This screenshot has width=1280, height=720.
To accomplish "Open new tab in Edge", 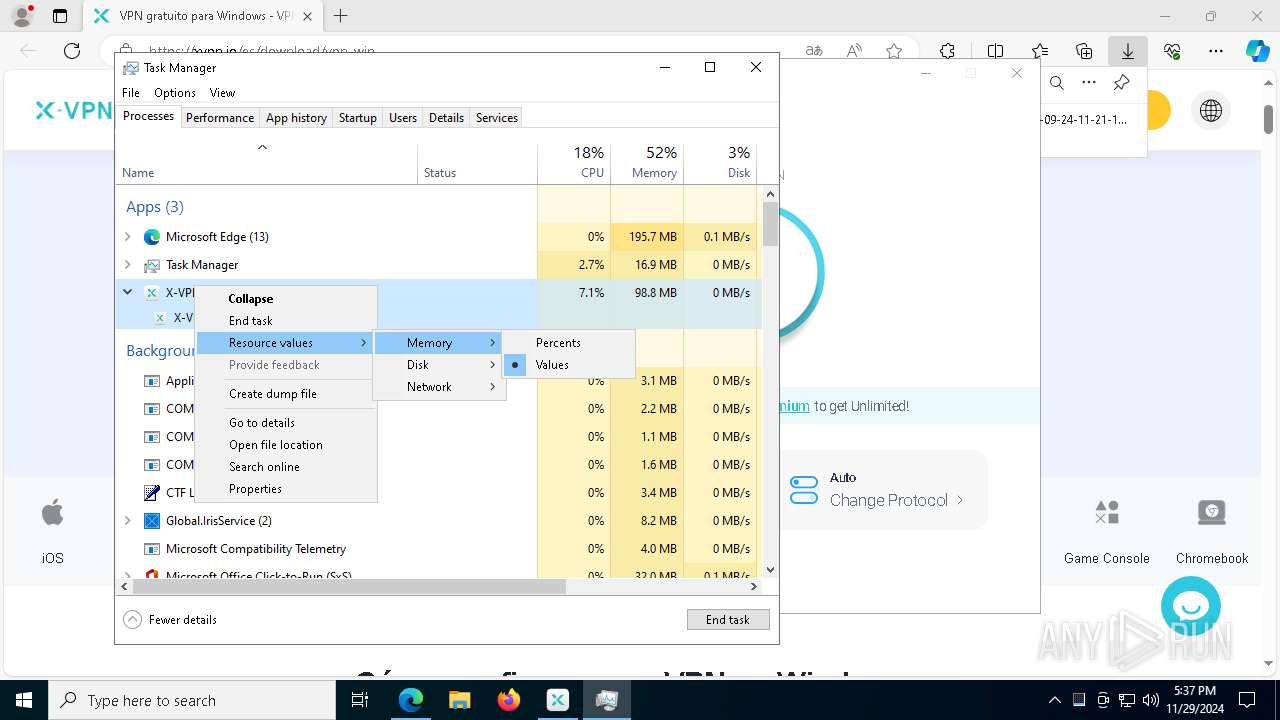I will click(x=340, y=16).
